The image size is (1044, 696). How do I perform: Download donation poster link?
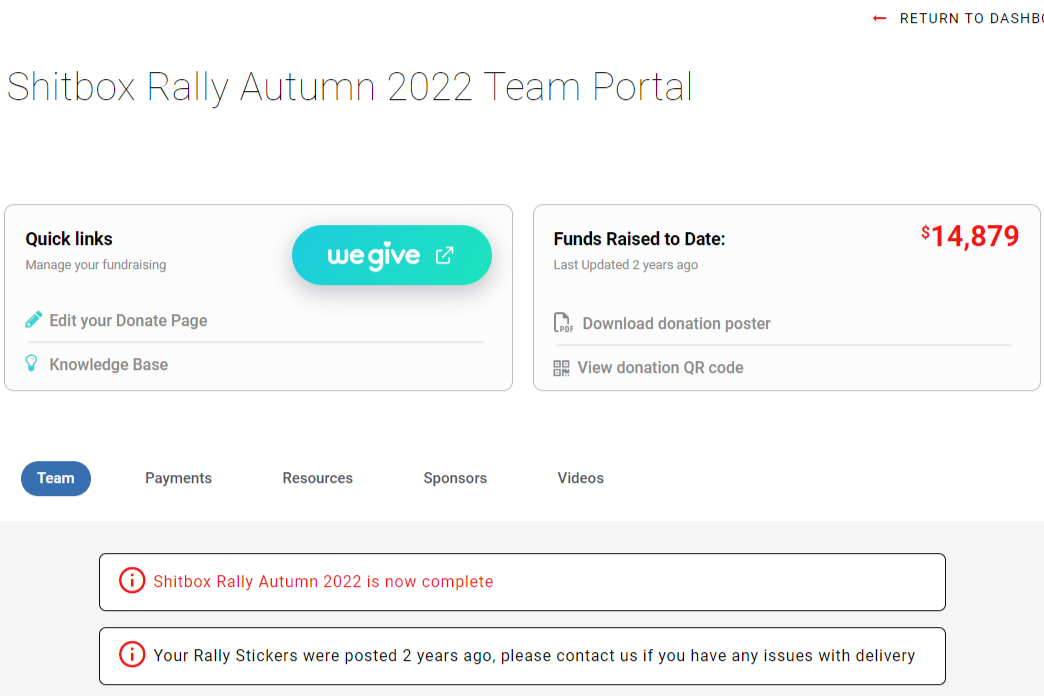pyautogui.click(x=676, y=324)
